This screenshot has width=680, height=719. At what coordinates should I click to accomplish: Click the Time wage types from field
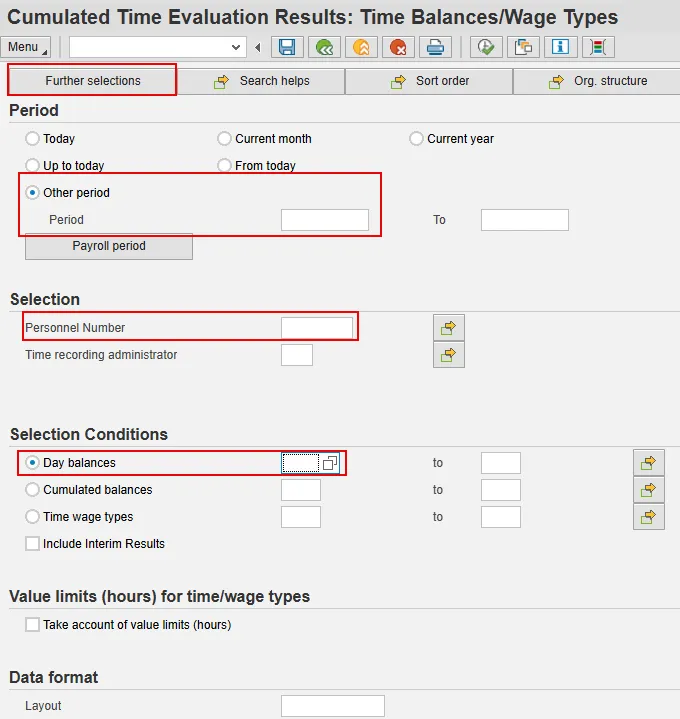coord(301,517)
